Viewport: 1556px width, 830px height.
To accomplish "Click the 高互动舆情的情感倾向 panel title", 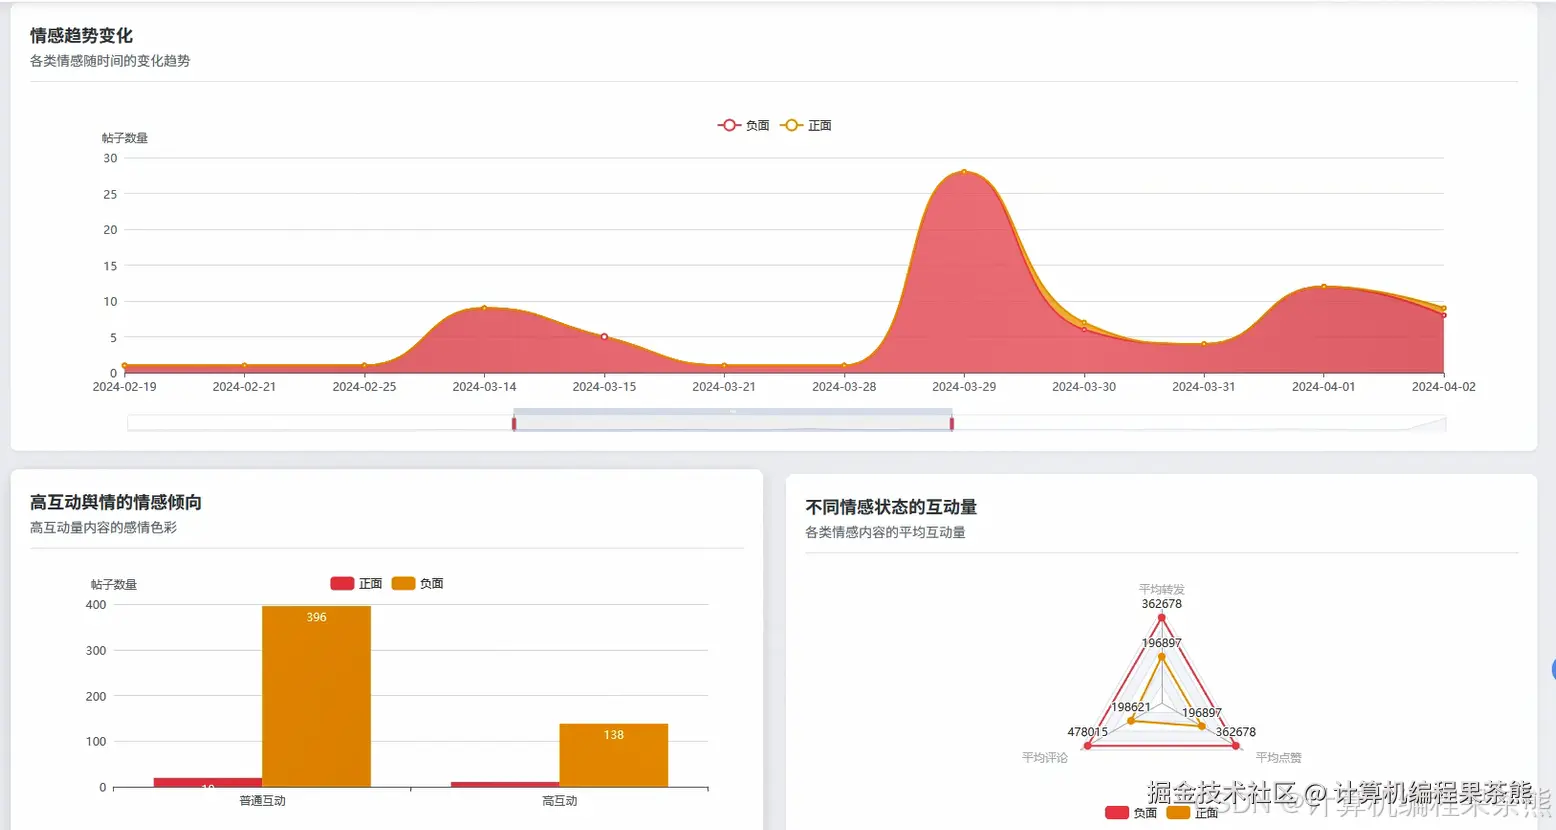I will (116, 502).
